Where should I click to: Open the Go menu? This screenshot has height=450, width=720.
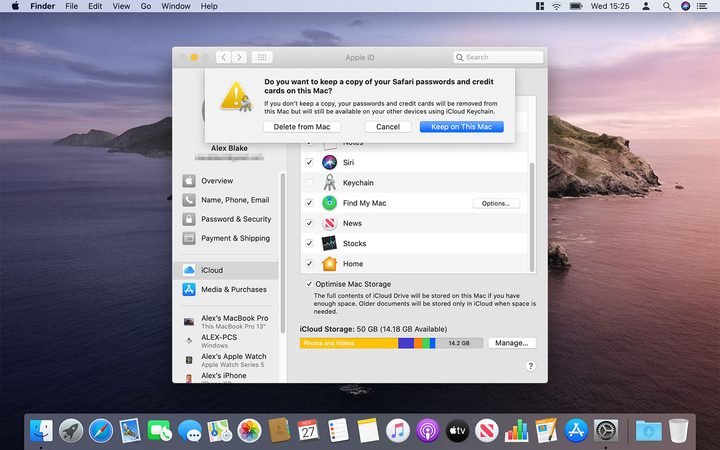146,6
